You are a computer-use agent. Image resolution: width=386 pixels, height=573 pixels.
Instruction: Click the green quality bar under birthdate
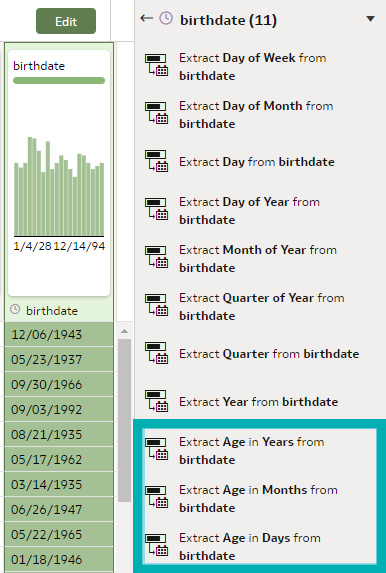click(x=59, y=80)
